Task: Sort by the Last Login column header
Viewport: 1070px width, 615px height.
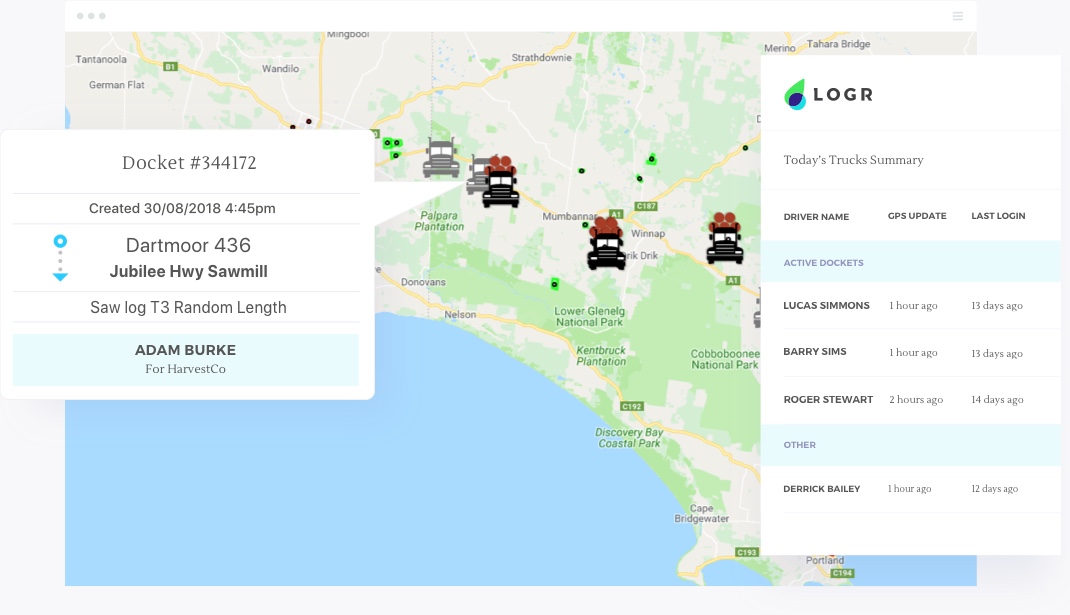Action: pyautogui.click(x=998, y=216)
